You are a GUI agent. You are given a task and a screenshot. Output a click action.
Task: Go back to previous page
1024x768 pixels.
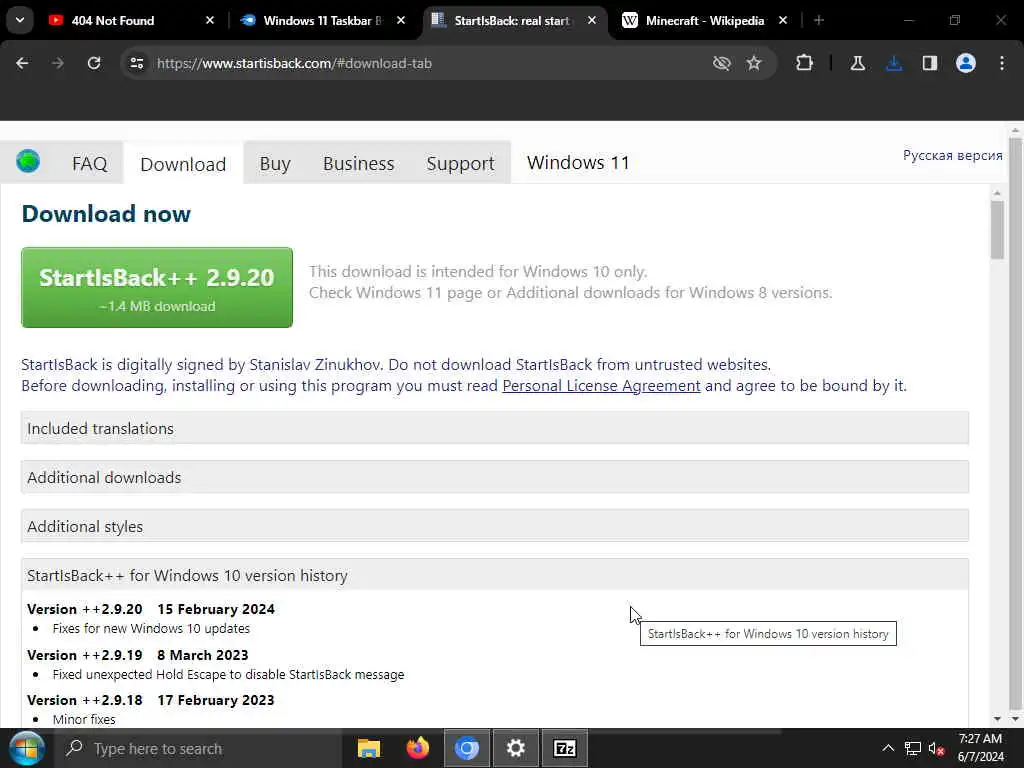[22, 63]
